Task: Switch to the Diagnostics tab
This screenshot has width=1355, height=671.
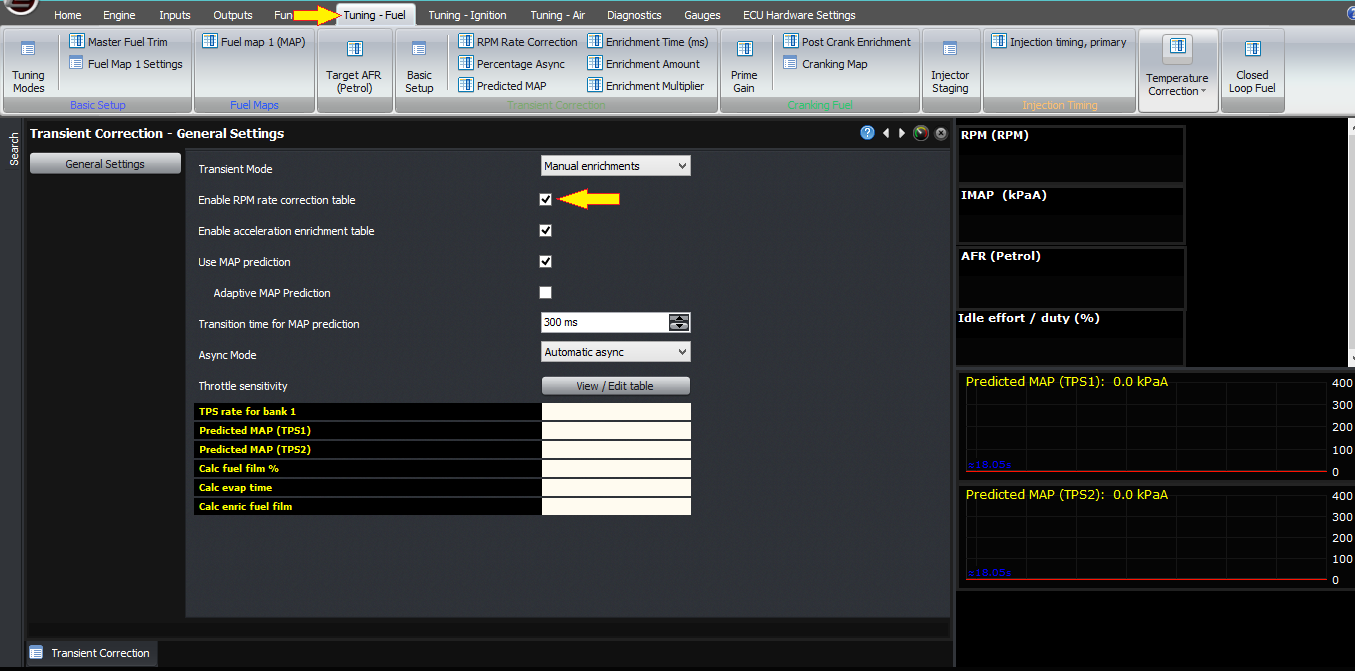Action: [634, 15]
